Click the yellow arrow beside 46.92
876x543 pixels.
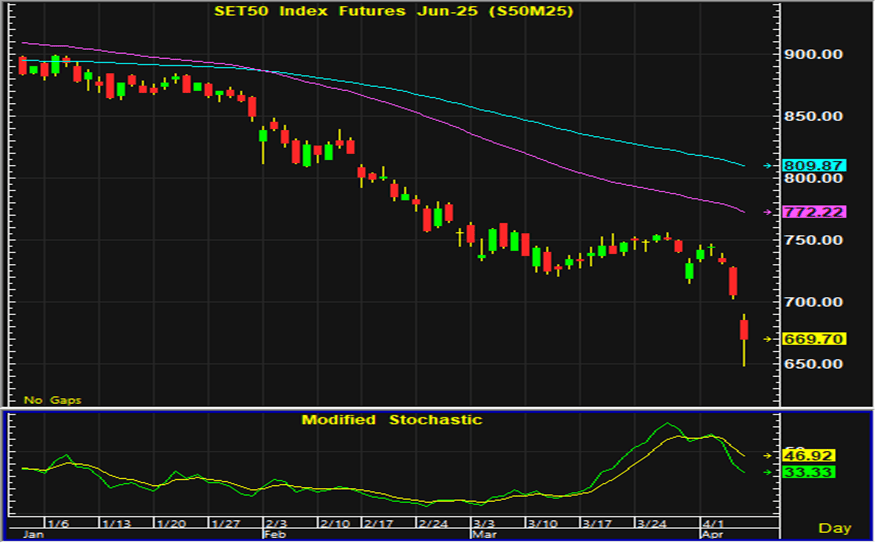tap(767, 455)
